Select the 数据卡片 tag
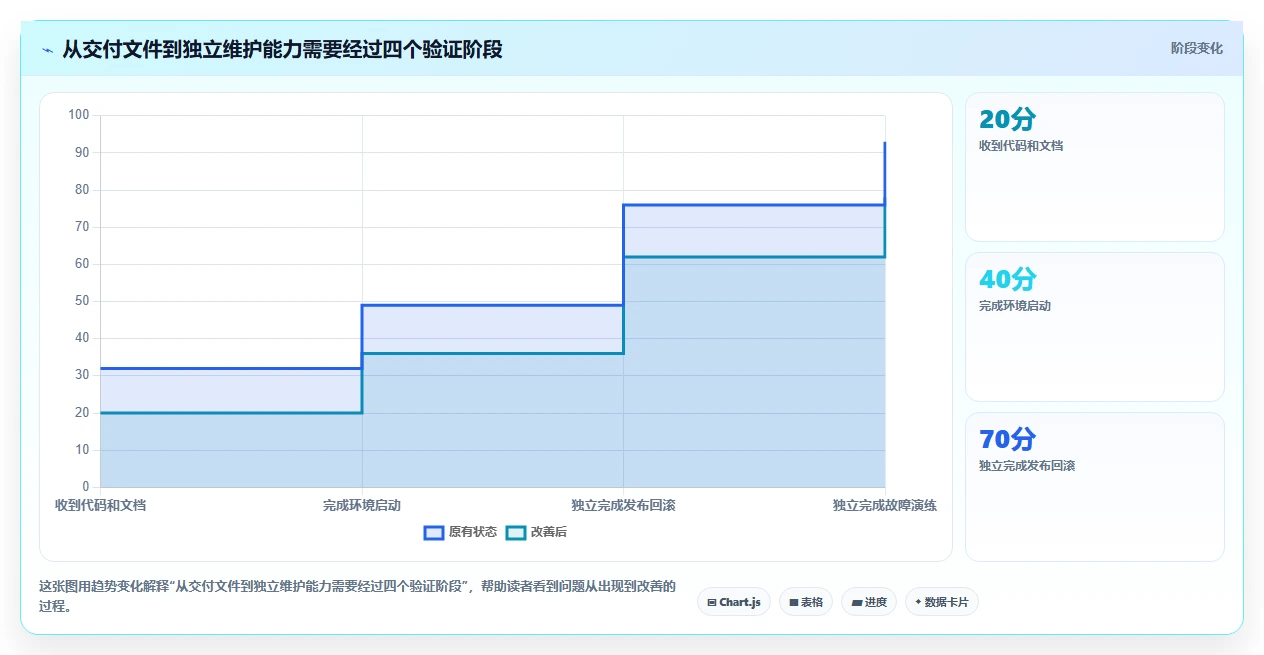1264x655 pixels. pyautogui.click(x=941, y=602)
